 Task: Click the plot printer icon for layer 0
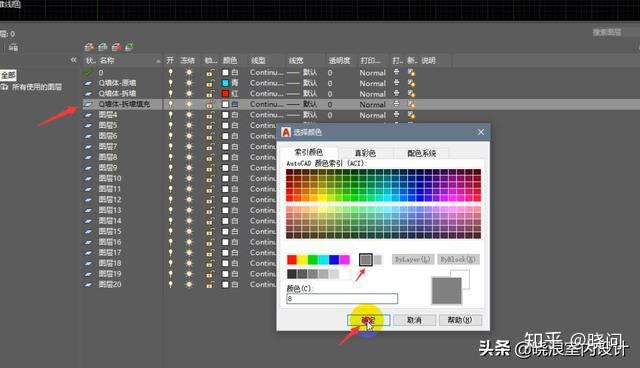[x=396, y=73]
